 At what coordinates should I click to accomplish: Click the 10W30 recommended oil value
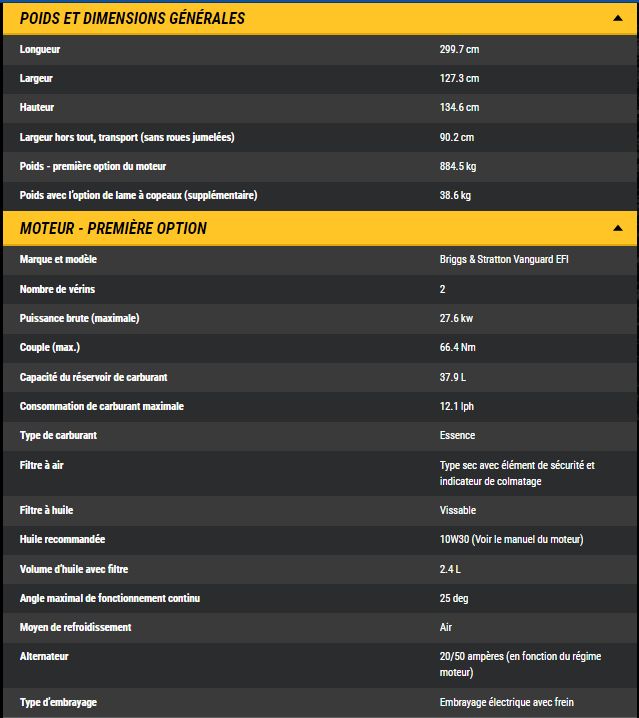511,539
